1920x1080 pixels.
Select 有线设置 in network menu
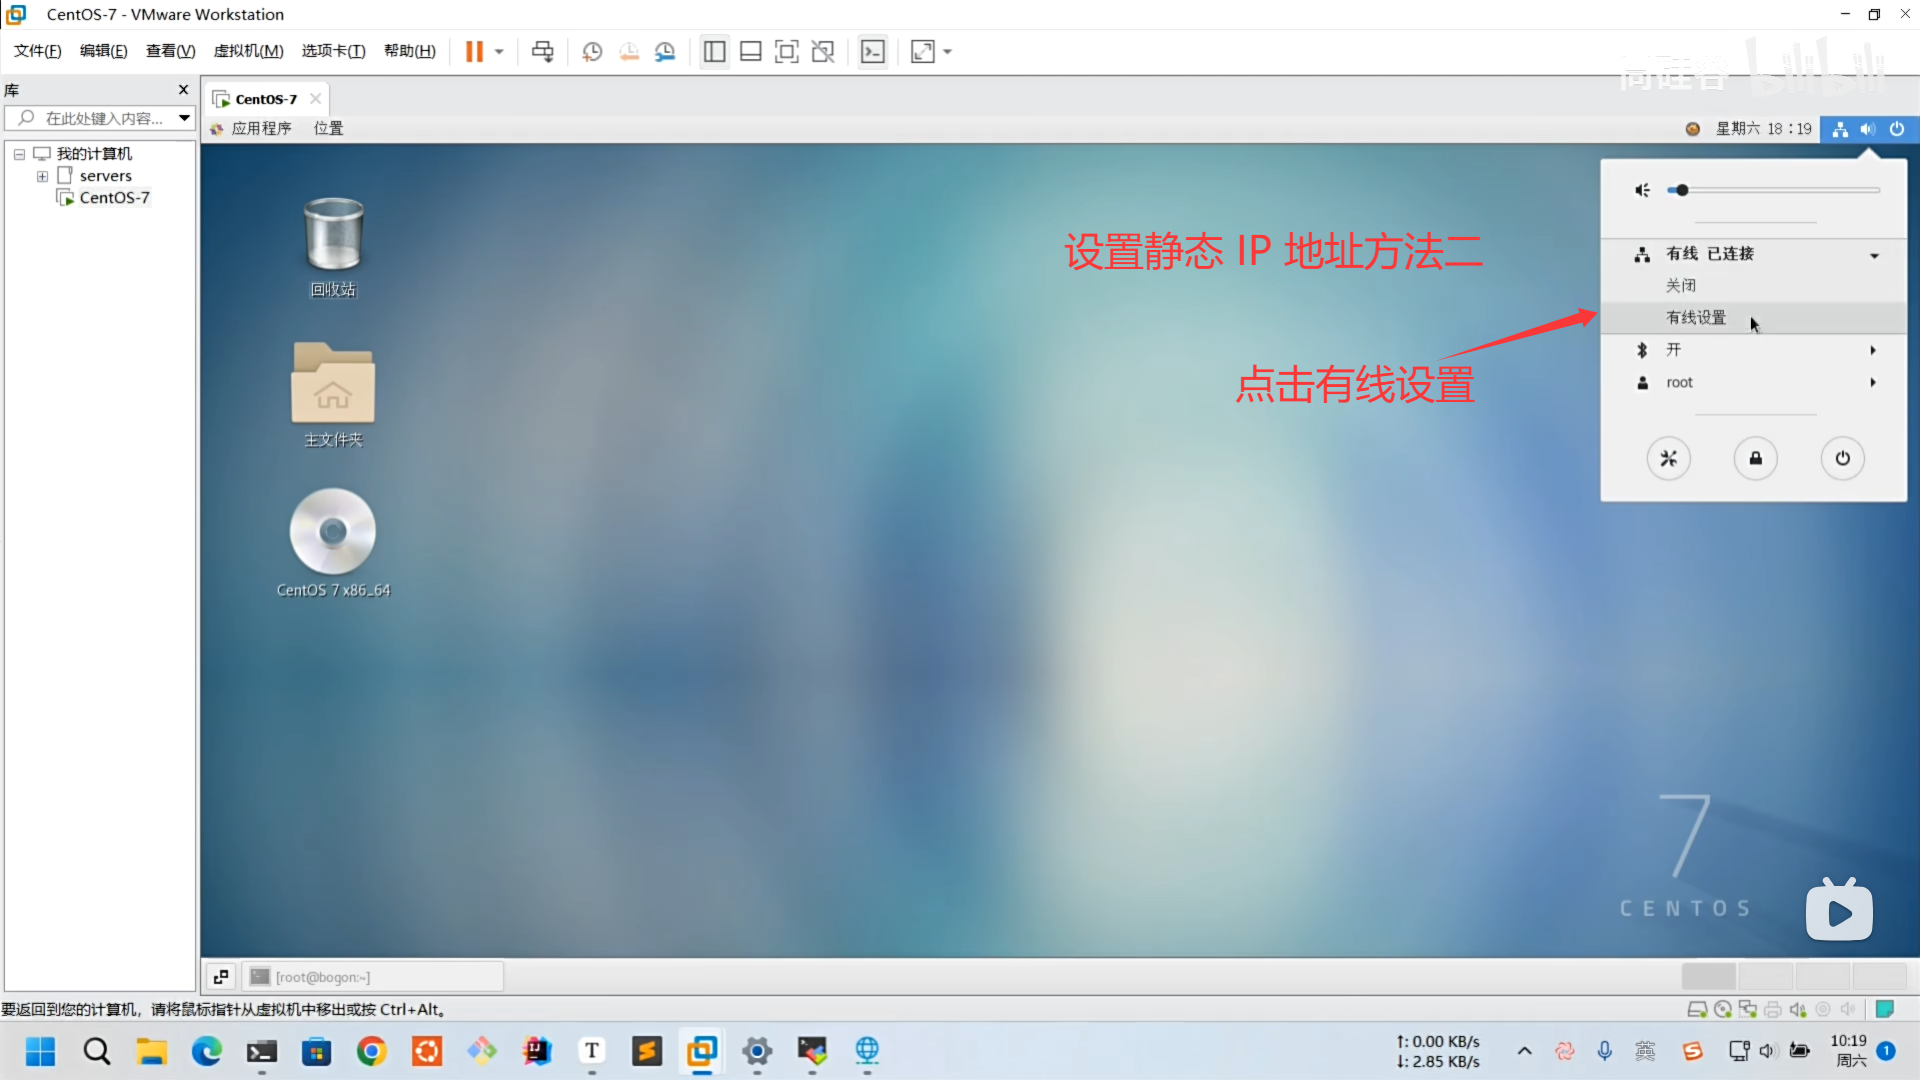1696,318
